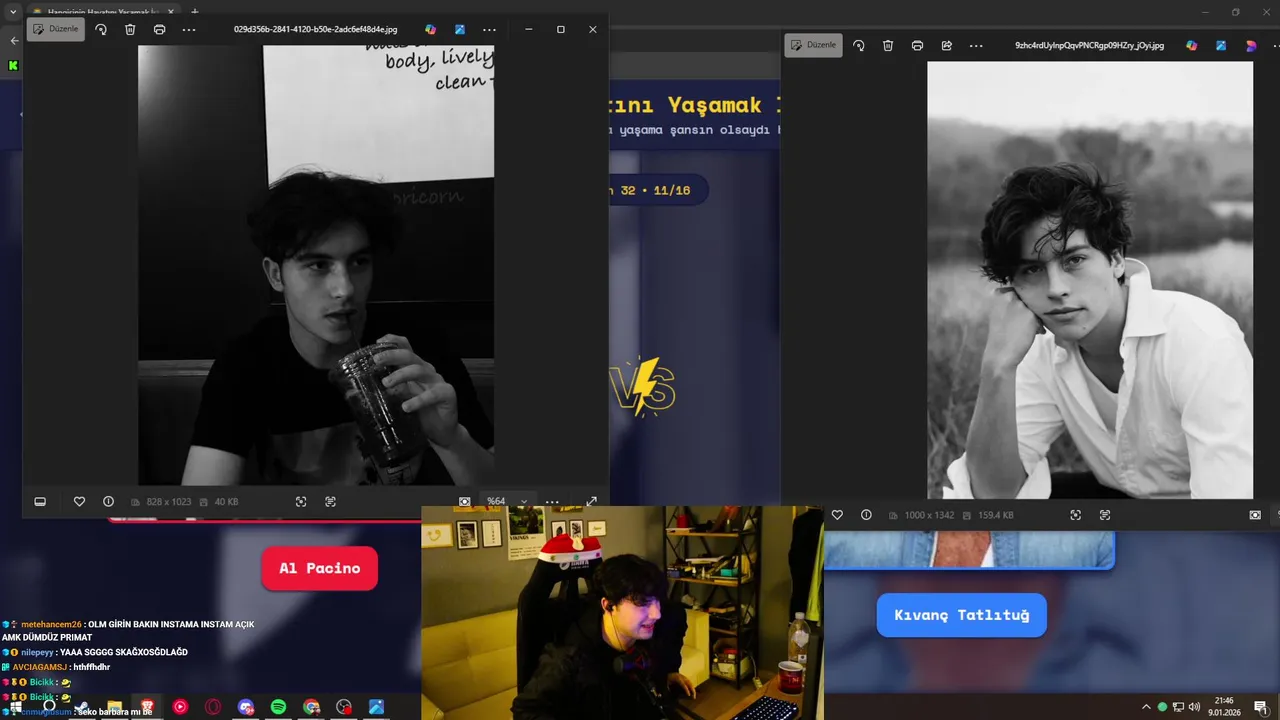The height and width of the screenshot is (720, 1280).
Task: Toggle filmstrip view in left photo window
Action: point(40,501)
